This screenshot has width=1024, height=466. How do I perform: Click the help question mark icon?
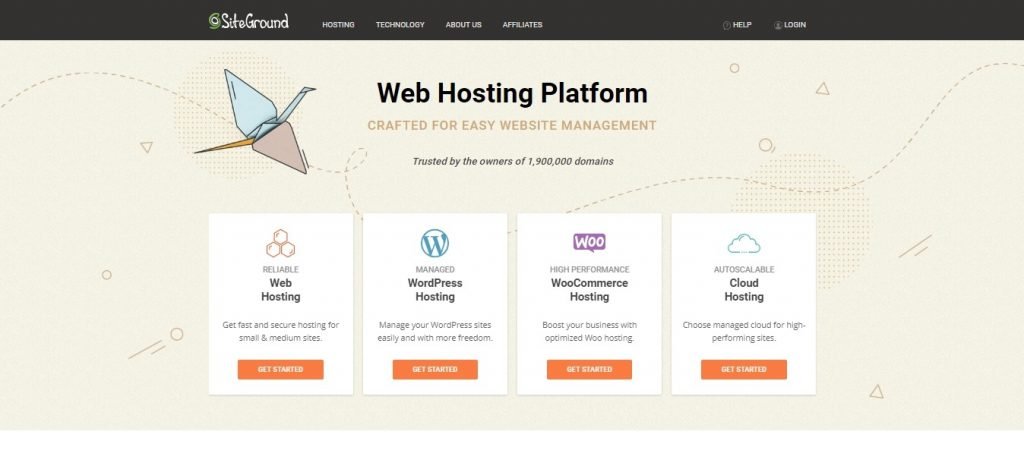point(726,25)
